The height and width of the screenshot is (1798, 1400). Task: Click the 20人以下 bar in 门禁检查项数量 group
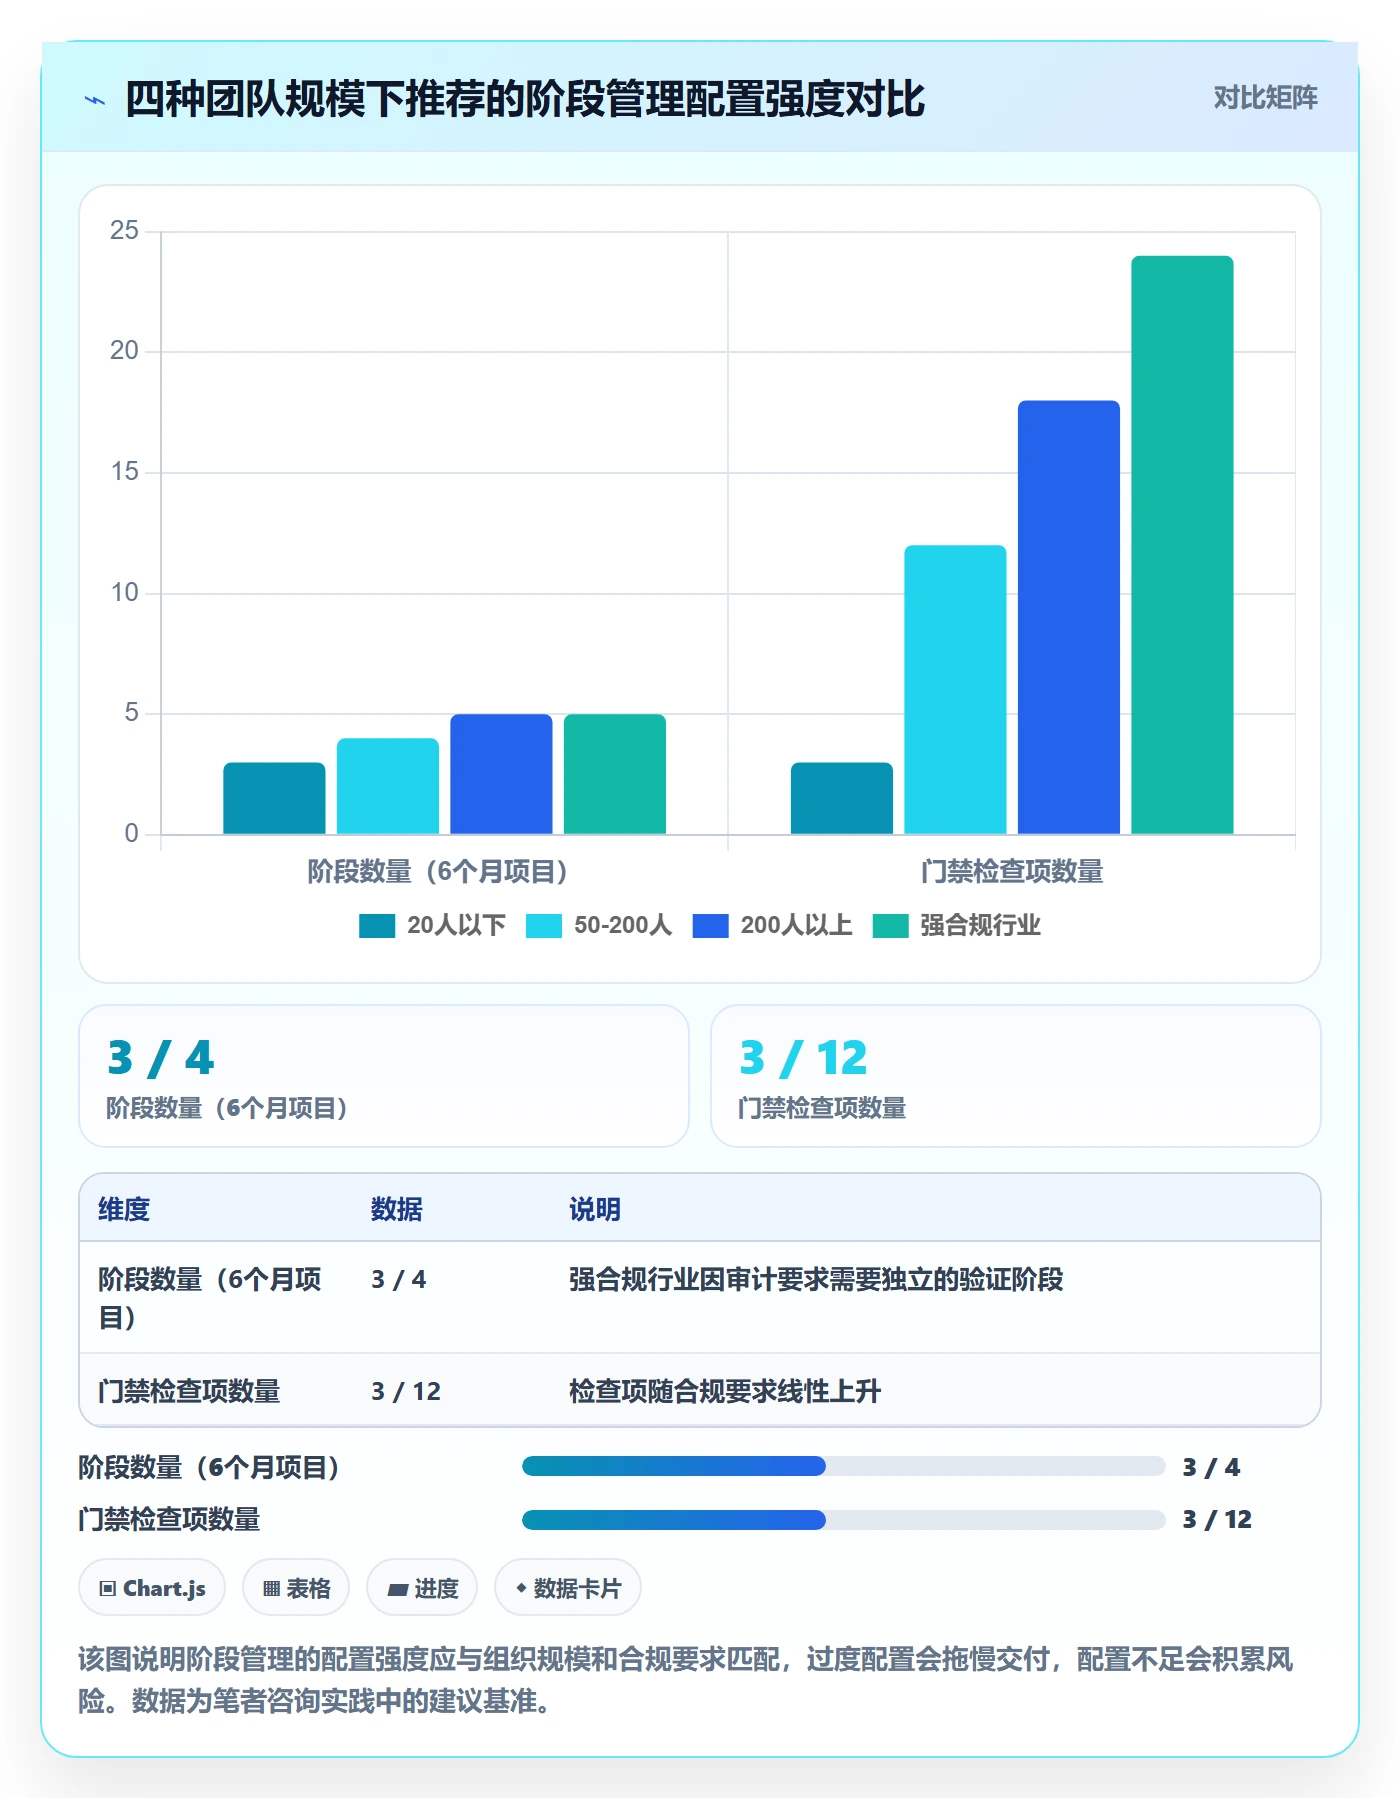pyautogui.click(x=842, y=798)
